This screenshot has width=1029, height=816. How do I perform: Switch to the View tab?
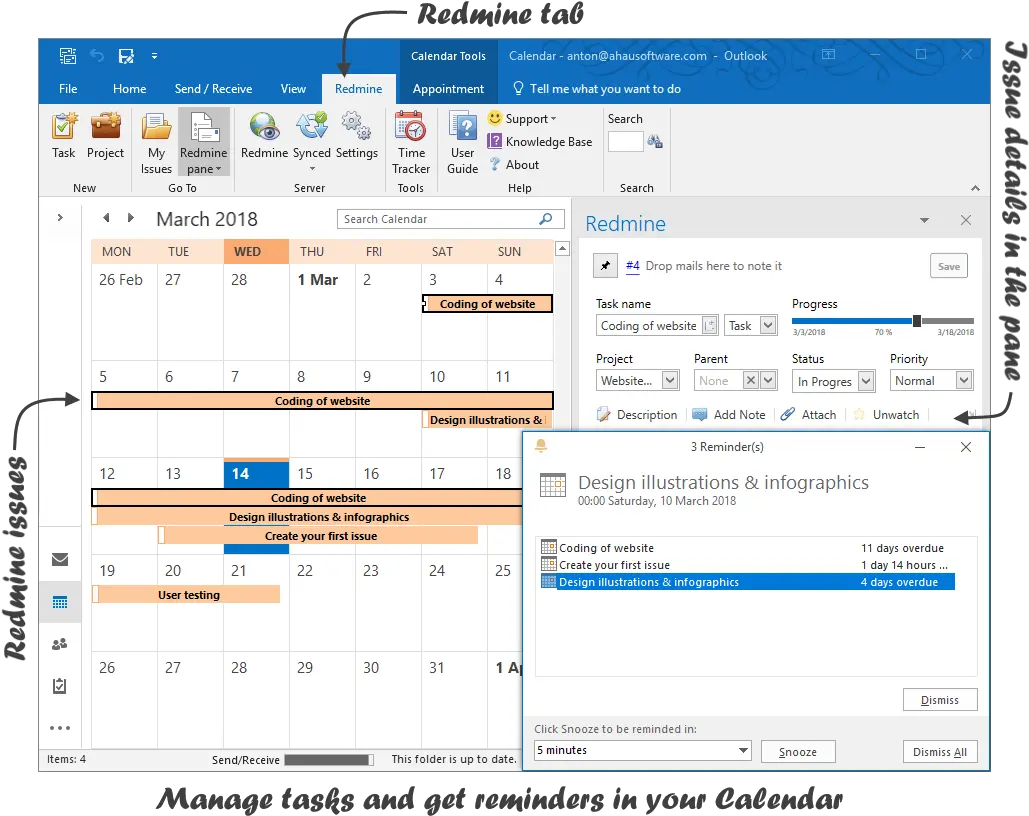[x=293, y=89]
